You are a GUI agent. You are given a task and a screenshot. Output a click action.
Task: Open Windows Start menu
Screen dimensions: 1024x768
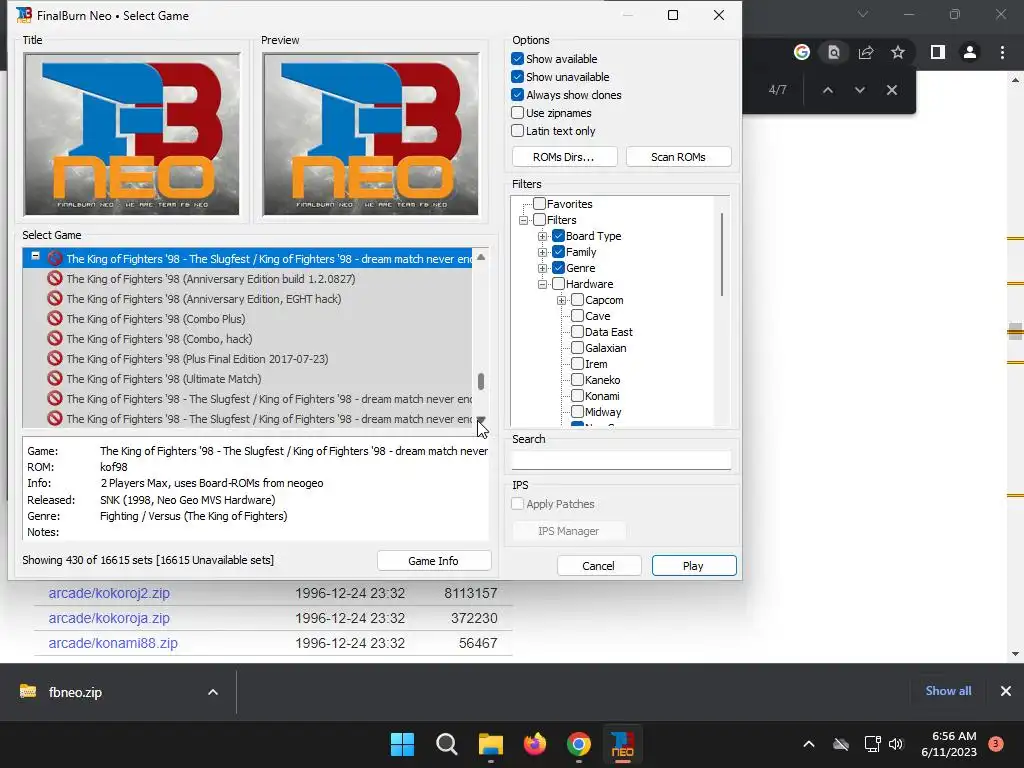pyautogui.click(x=402, y=744)
